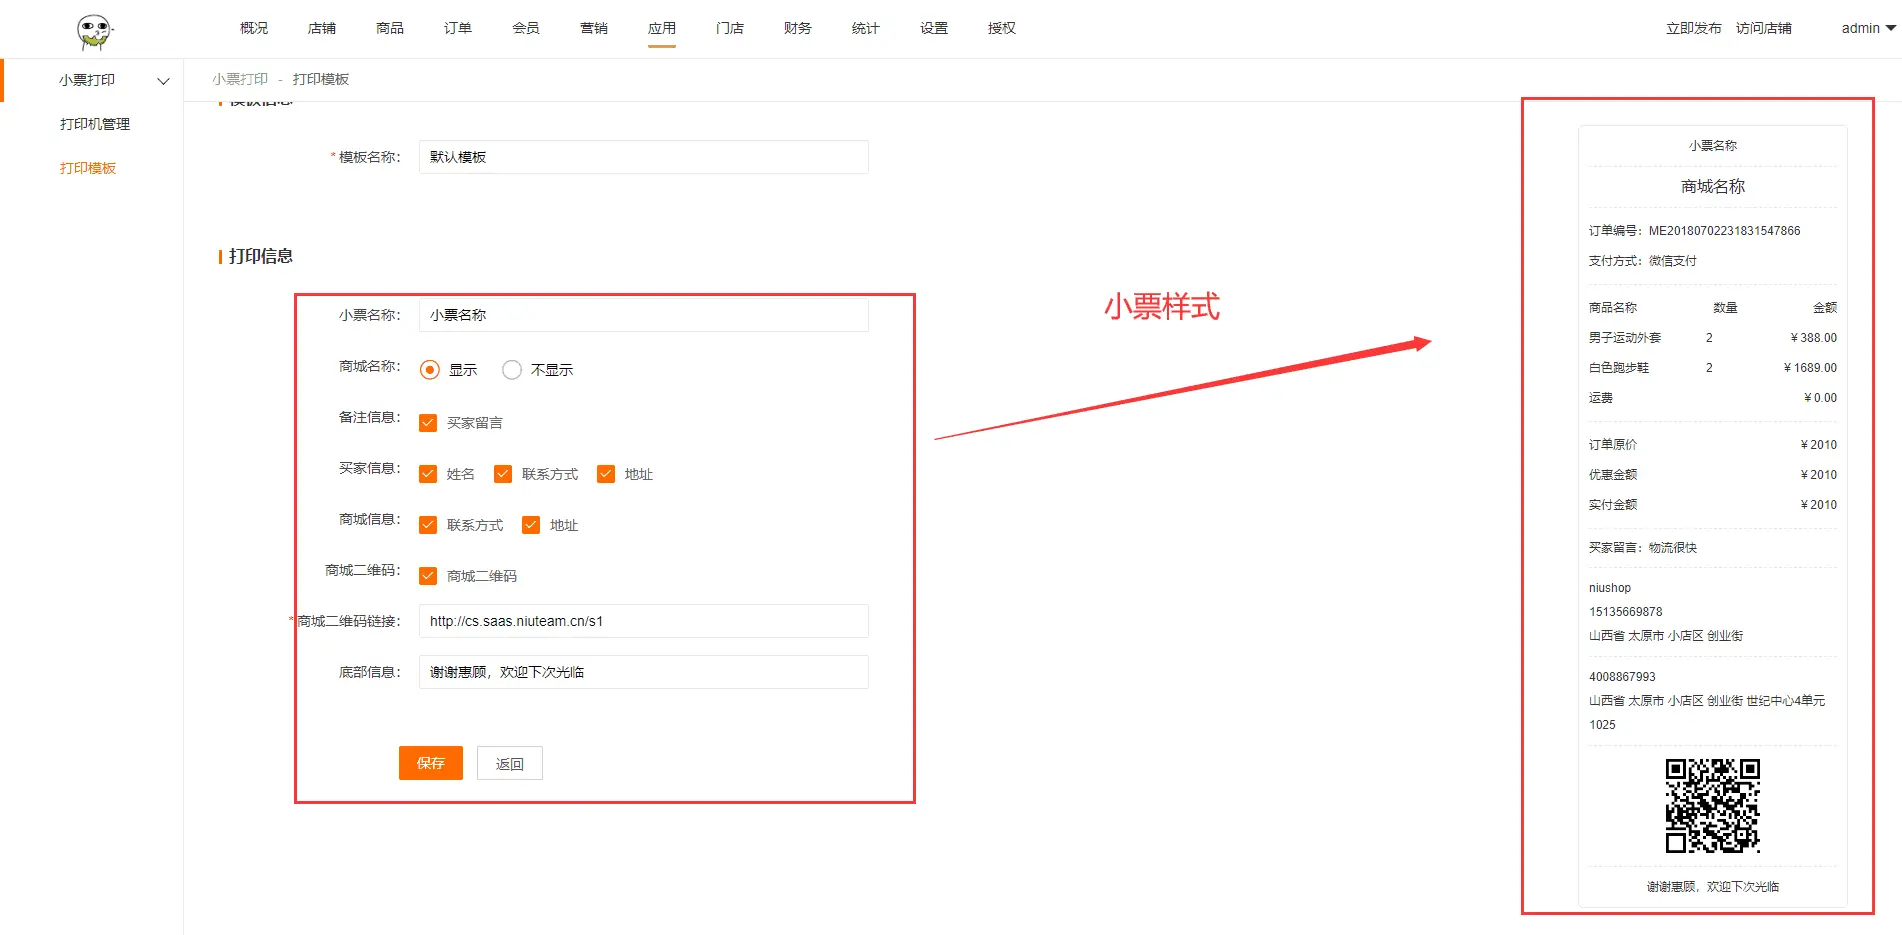The width and height of the screenshot is (1902, 935).
Task: Select the 不显示 radio option
Action: click(512, 370)
